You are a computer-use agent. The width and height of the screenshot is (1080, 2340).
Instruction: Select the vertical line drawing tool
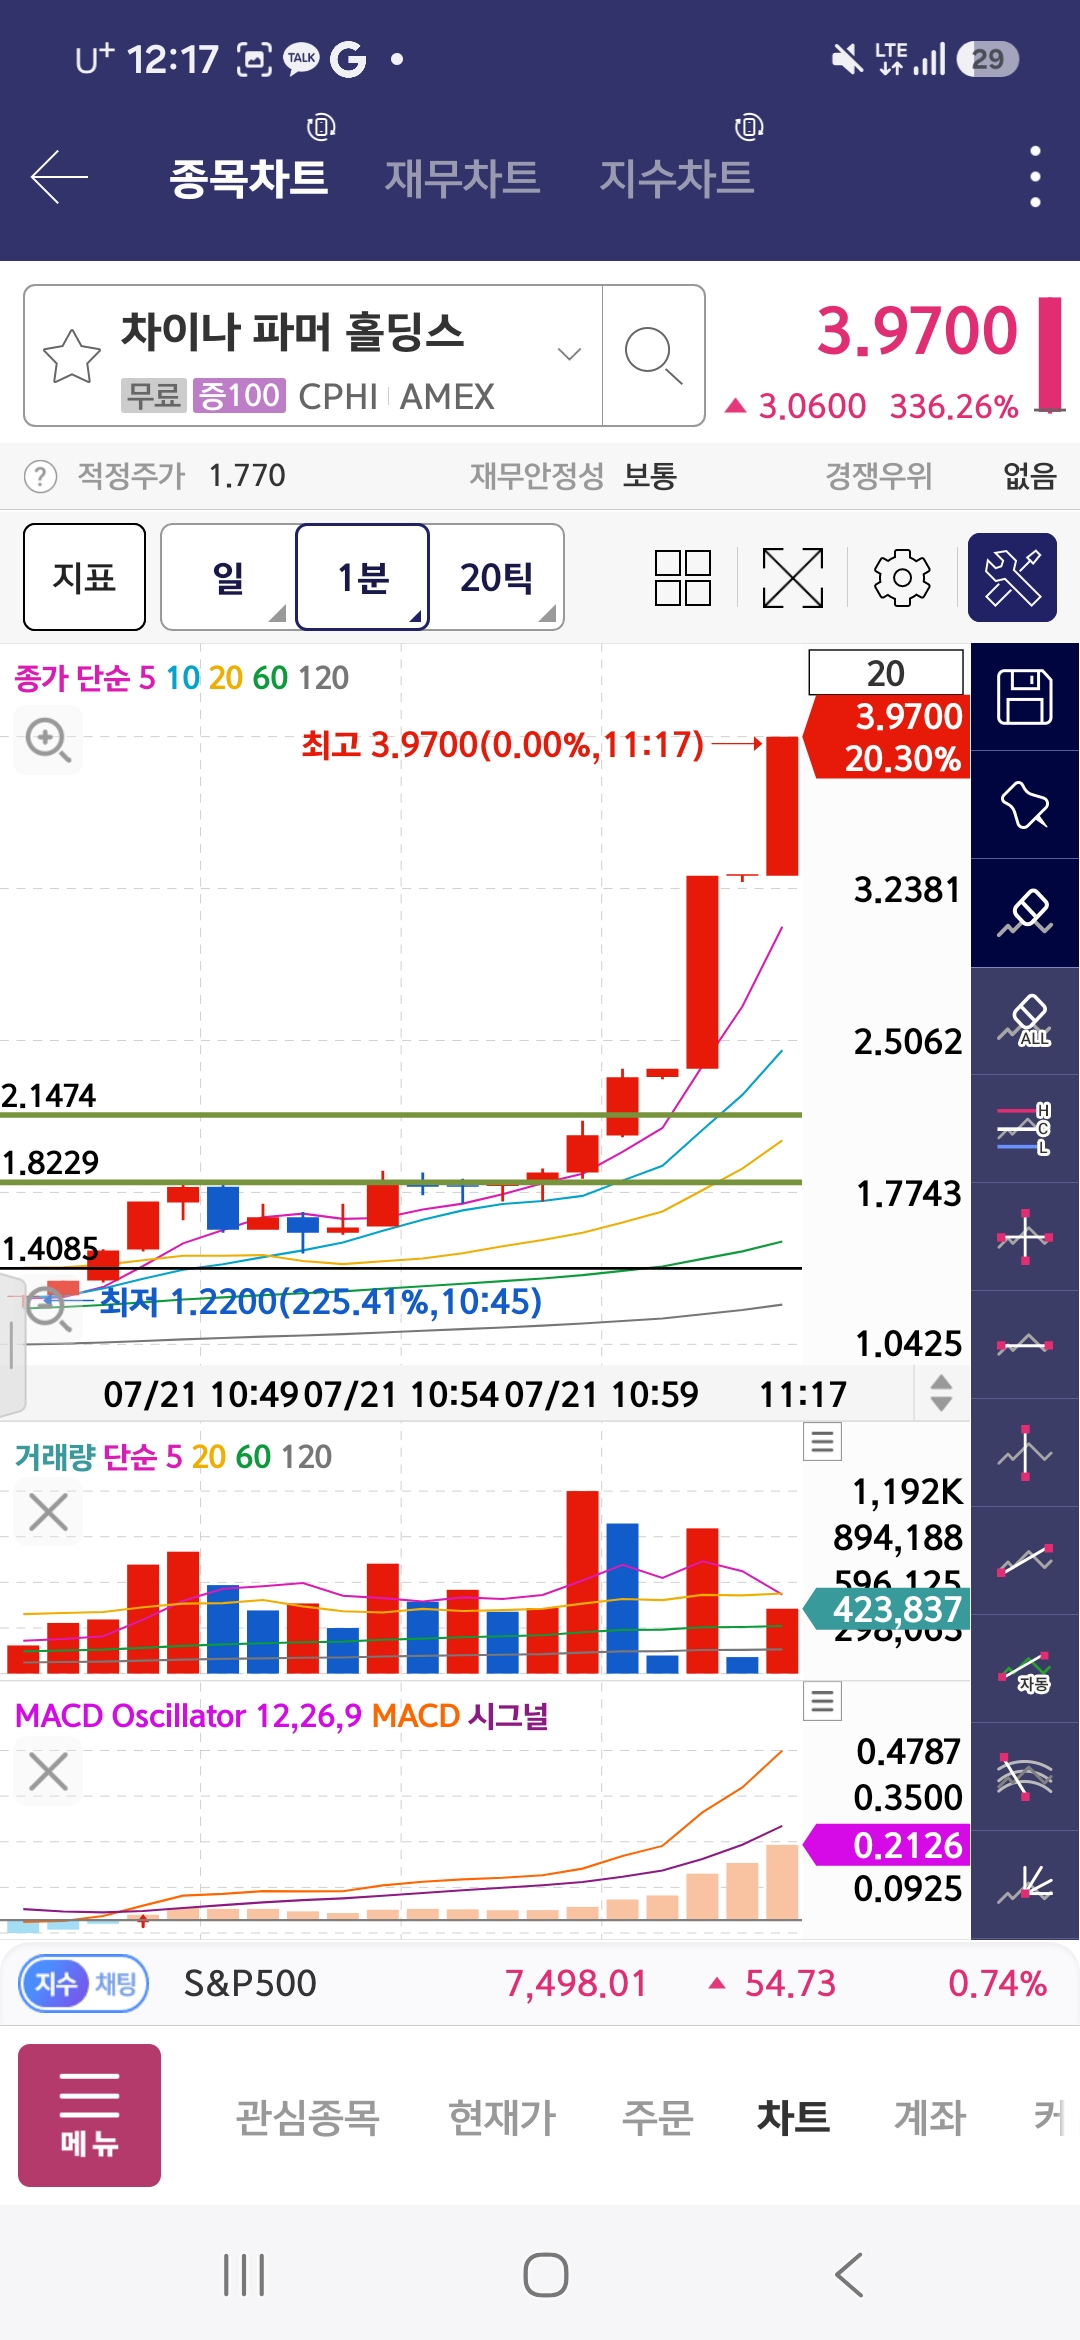pyautogui.click(x=1025, y=1453)
